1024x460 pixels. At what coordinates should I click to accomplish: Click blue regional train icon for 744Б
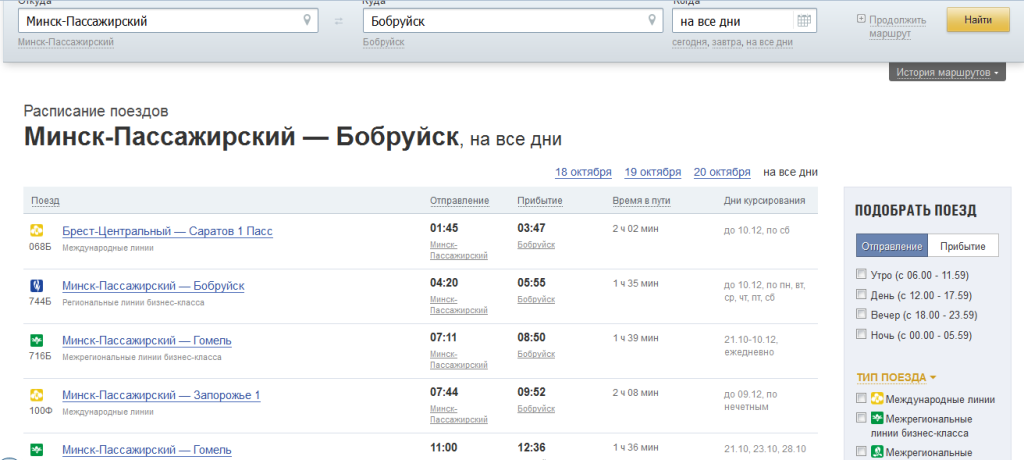[x=37, y=286]
